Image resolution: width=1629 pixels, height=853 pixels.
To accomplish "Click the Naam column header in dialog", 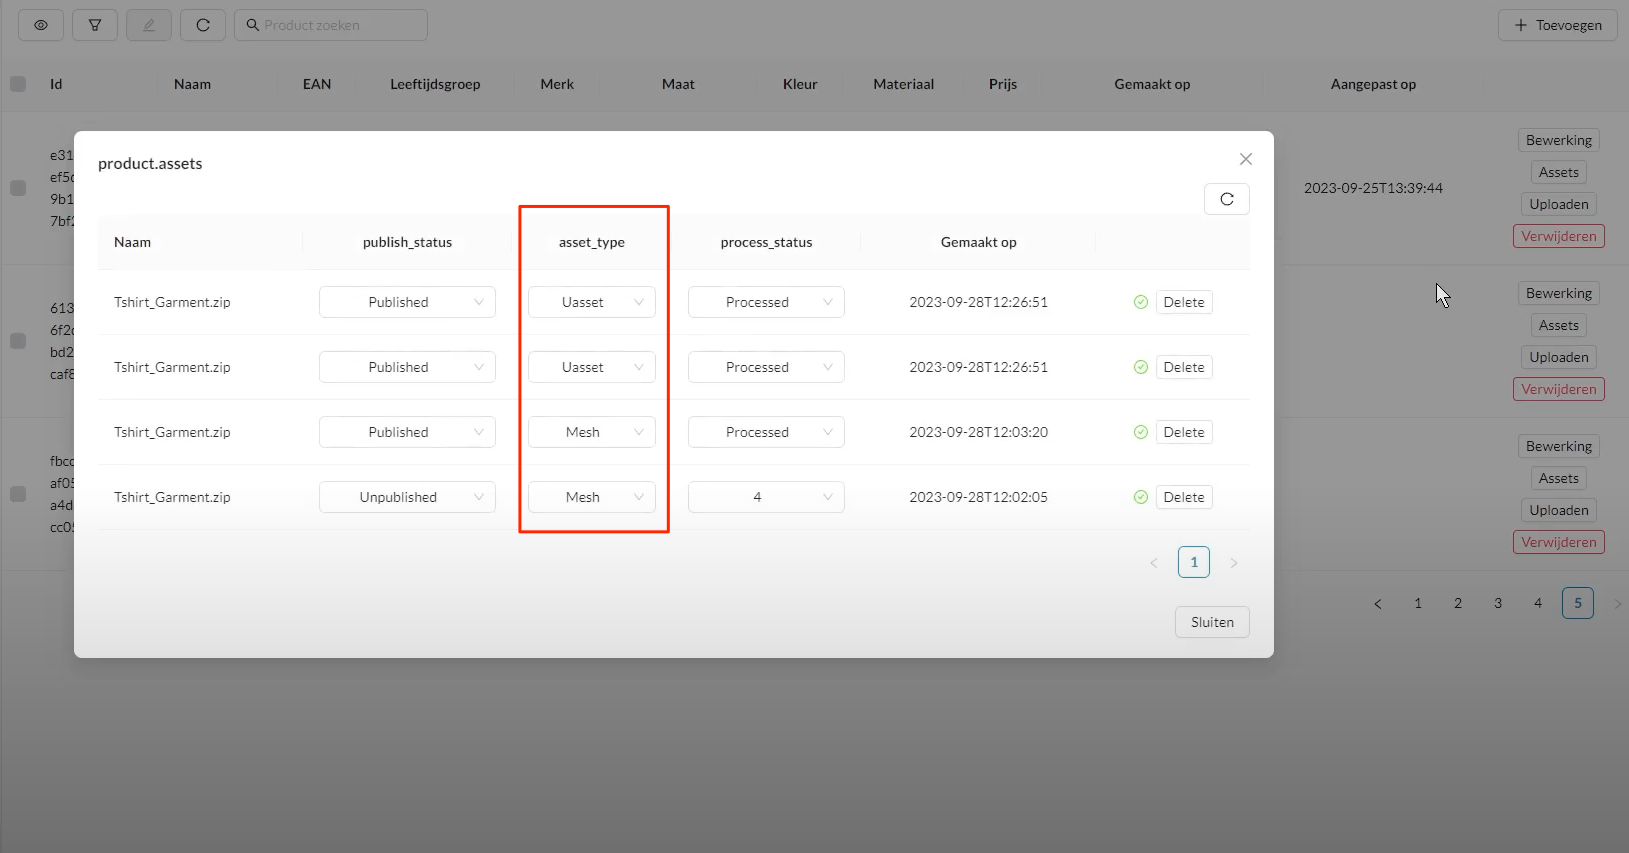I will pyautogui.click(x=132, y=242).
